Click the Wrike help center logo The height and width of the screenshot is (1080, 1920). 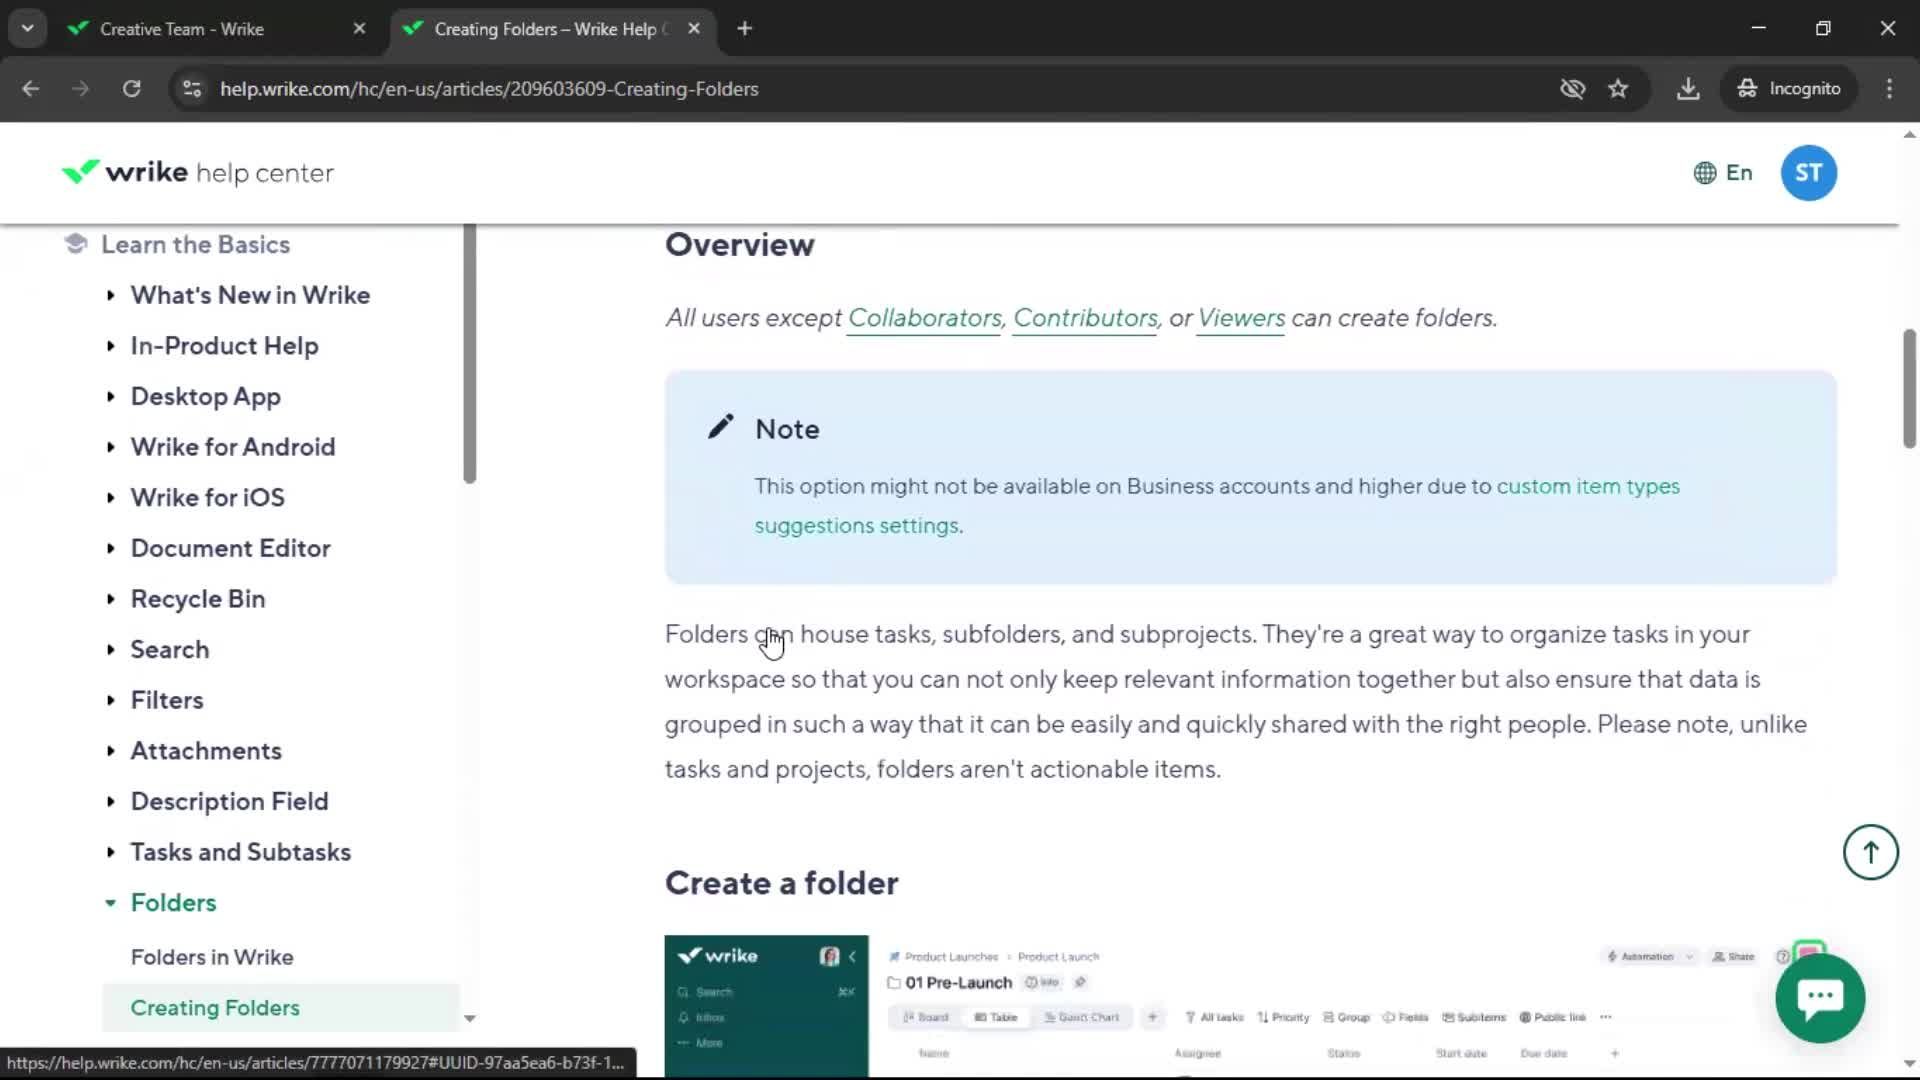click(x=197, y=173)
